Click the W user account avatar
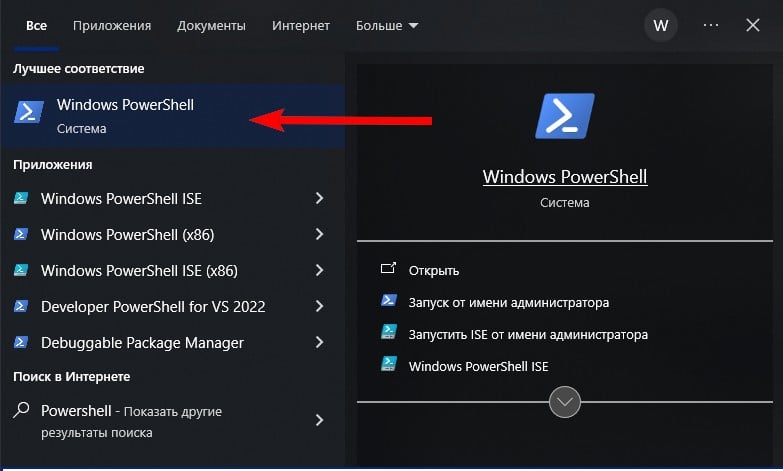The width and height of the screenshot is (783, 471). (660, 26)
